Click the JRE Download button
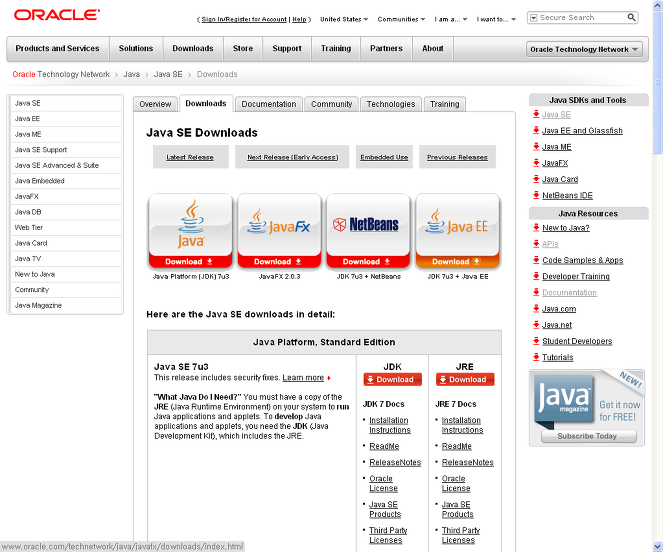 (465, 379)
